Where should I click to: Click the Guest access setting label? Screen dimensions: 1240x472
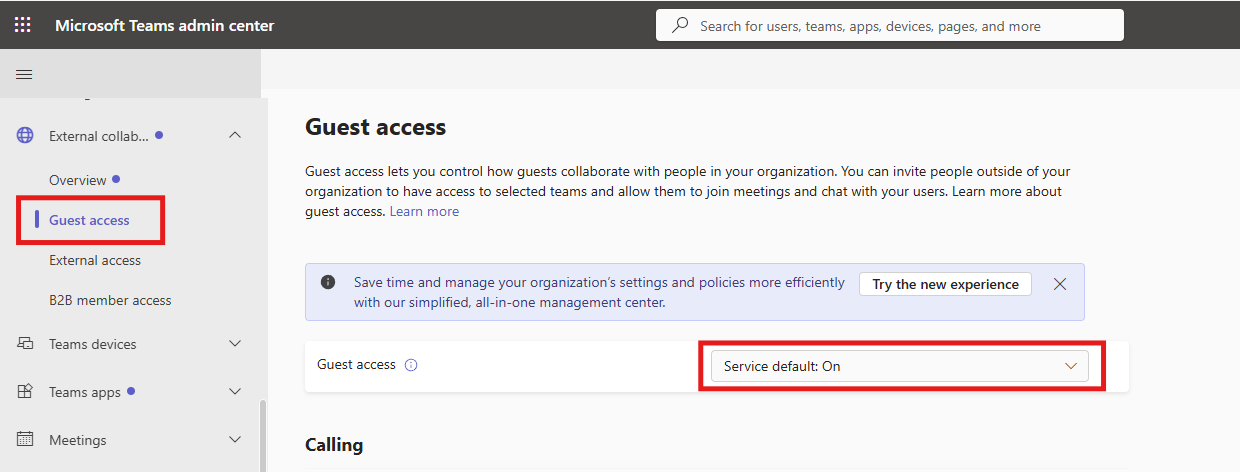356,365
